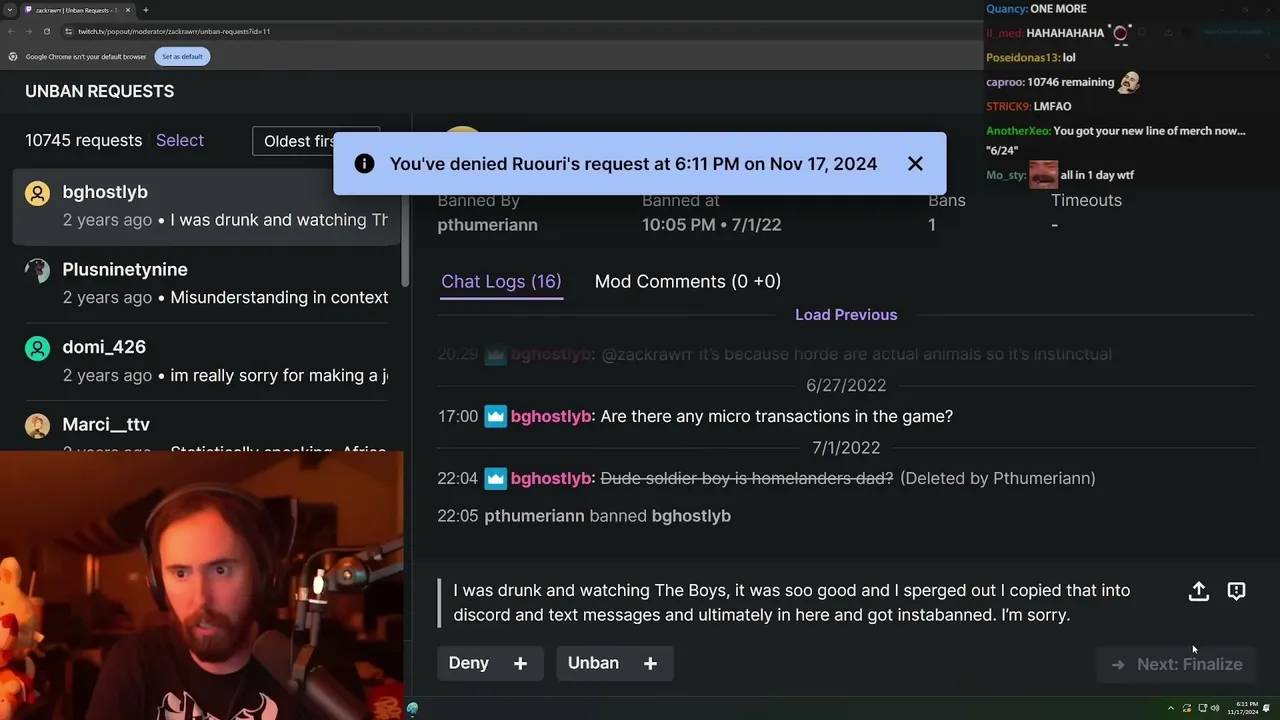Click Plusninetynine's avatar in the request list
The height and width of the screenshot is (720, 1280).
pos(37,271)
